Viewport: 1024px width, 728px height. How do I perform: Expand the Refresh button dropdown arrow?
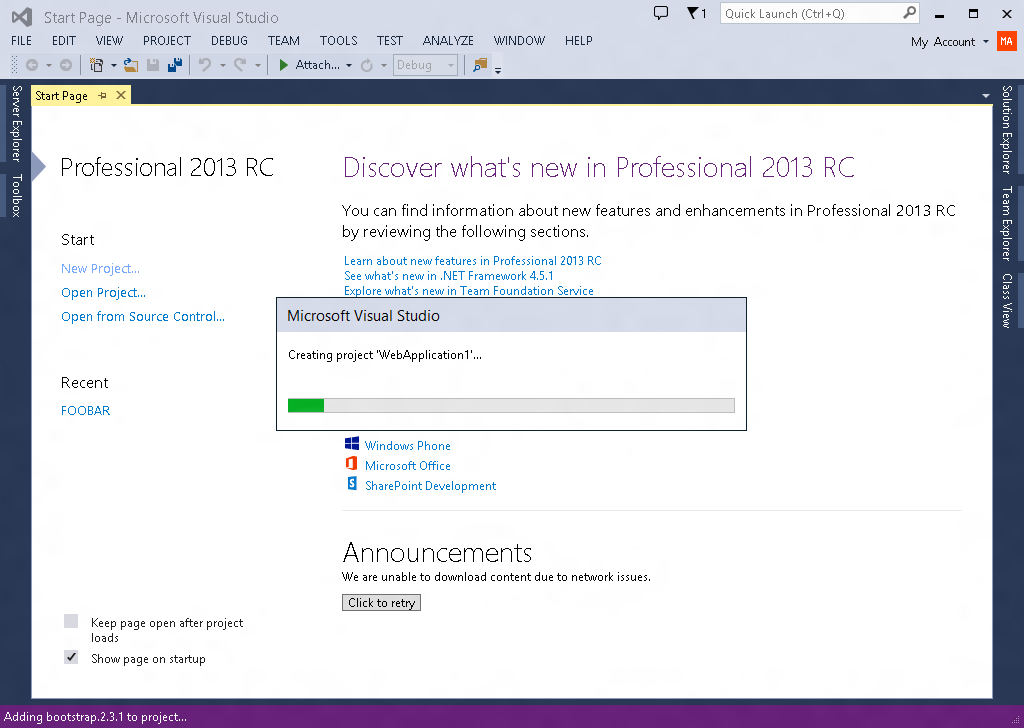(384, 65)
